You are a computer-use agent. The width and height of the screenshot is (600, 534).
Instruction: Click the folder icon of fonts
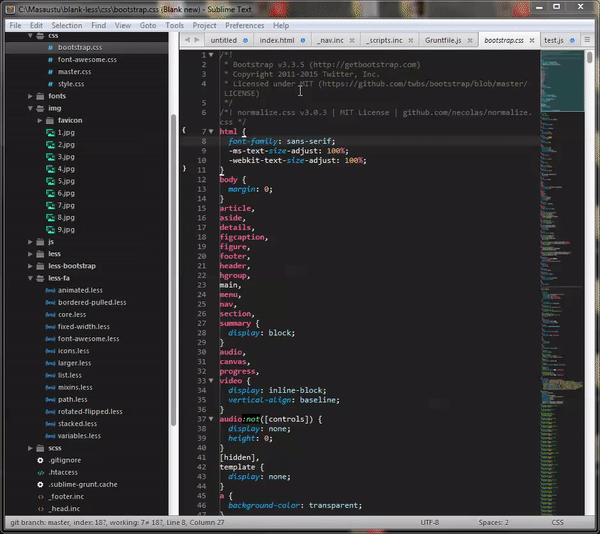[40, 96]
